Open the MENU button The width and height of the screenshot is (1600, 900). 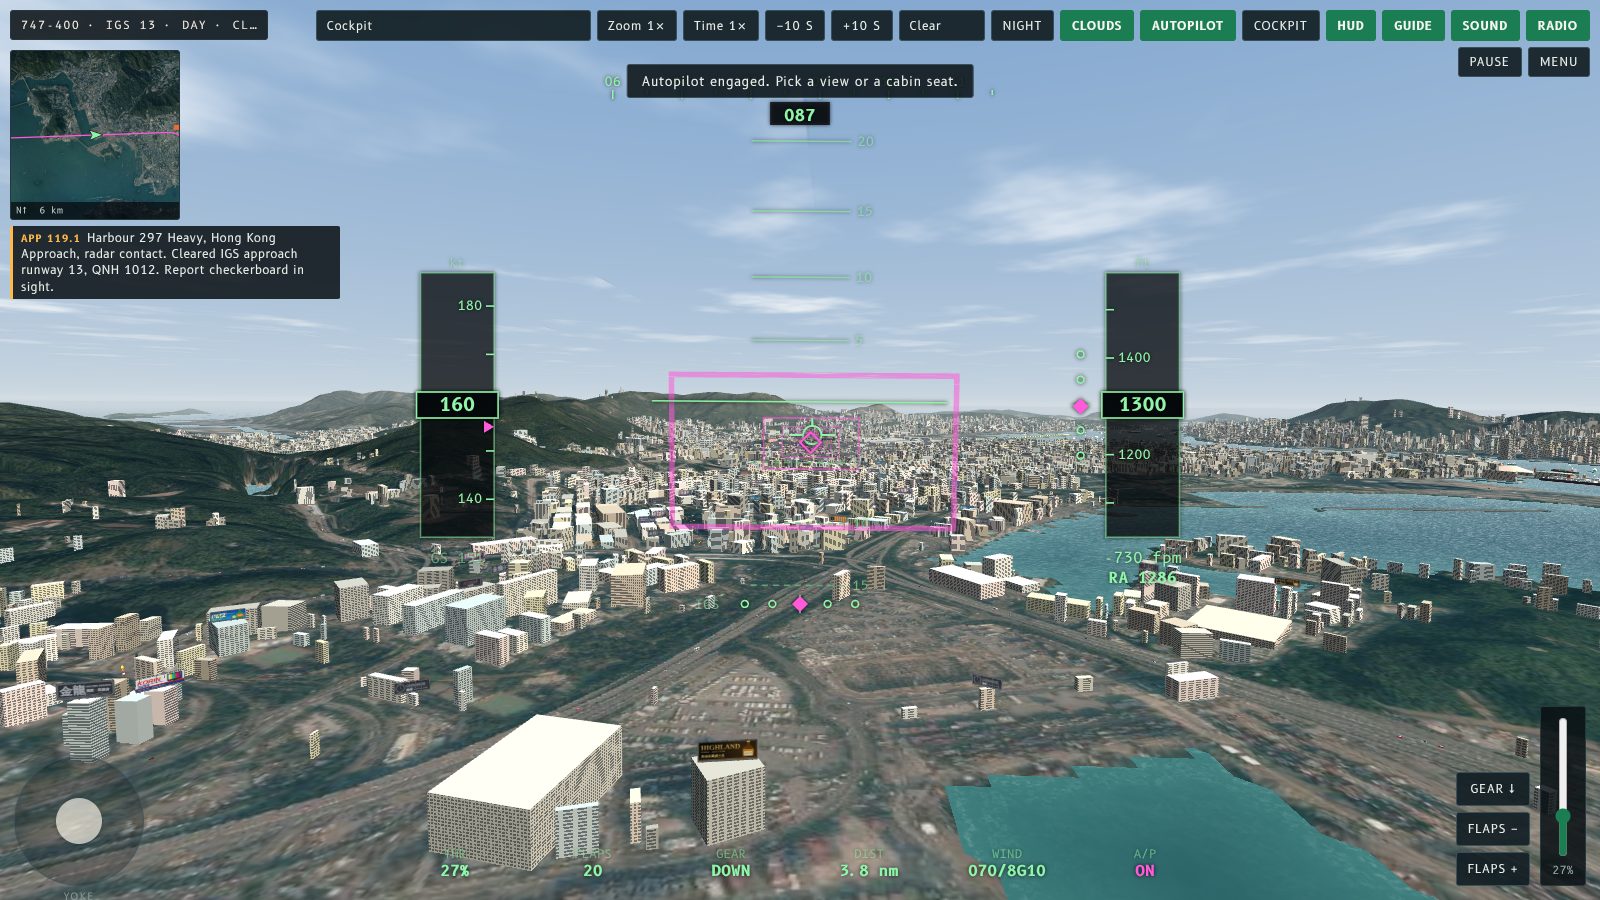point(1558,62)
